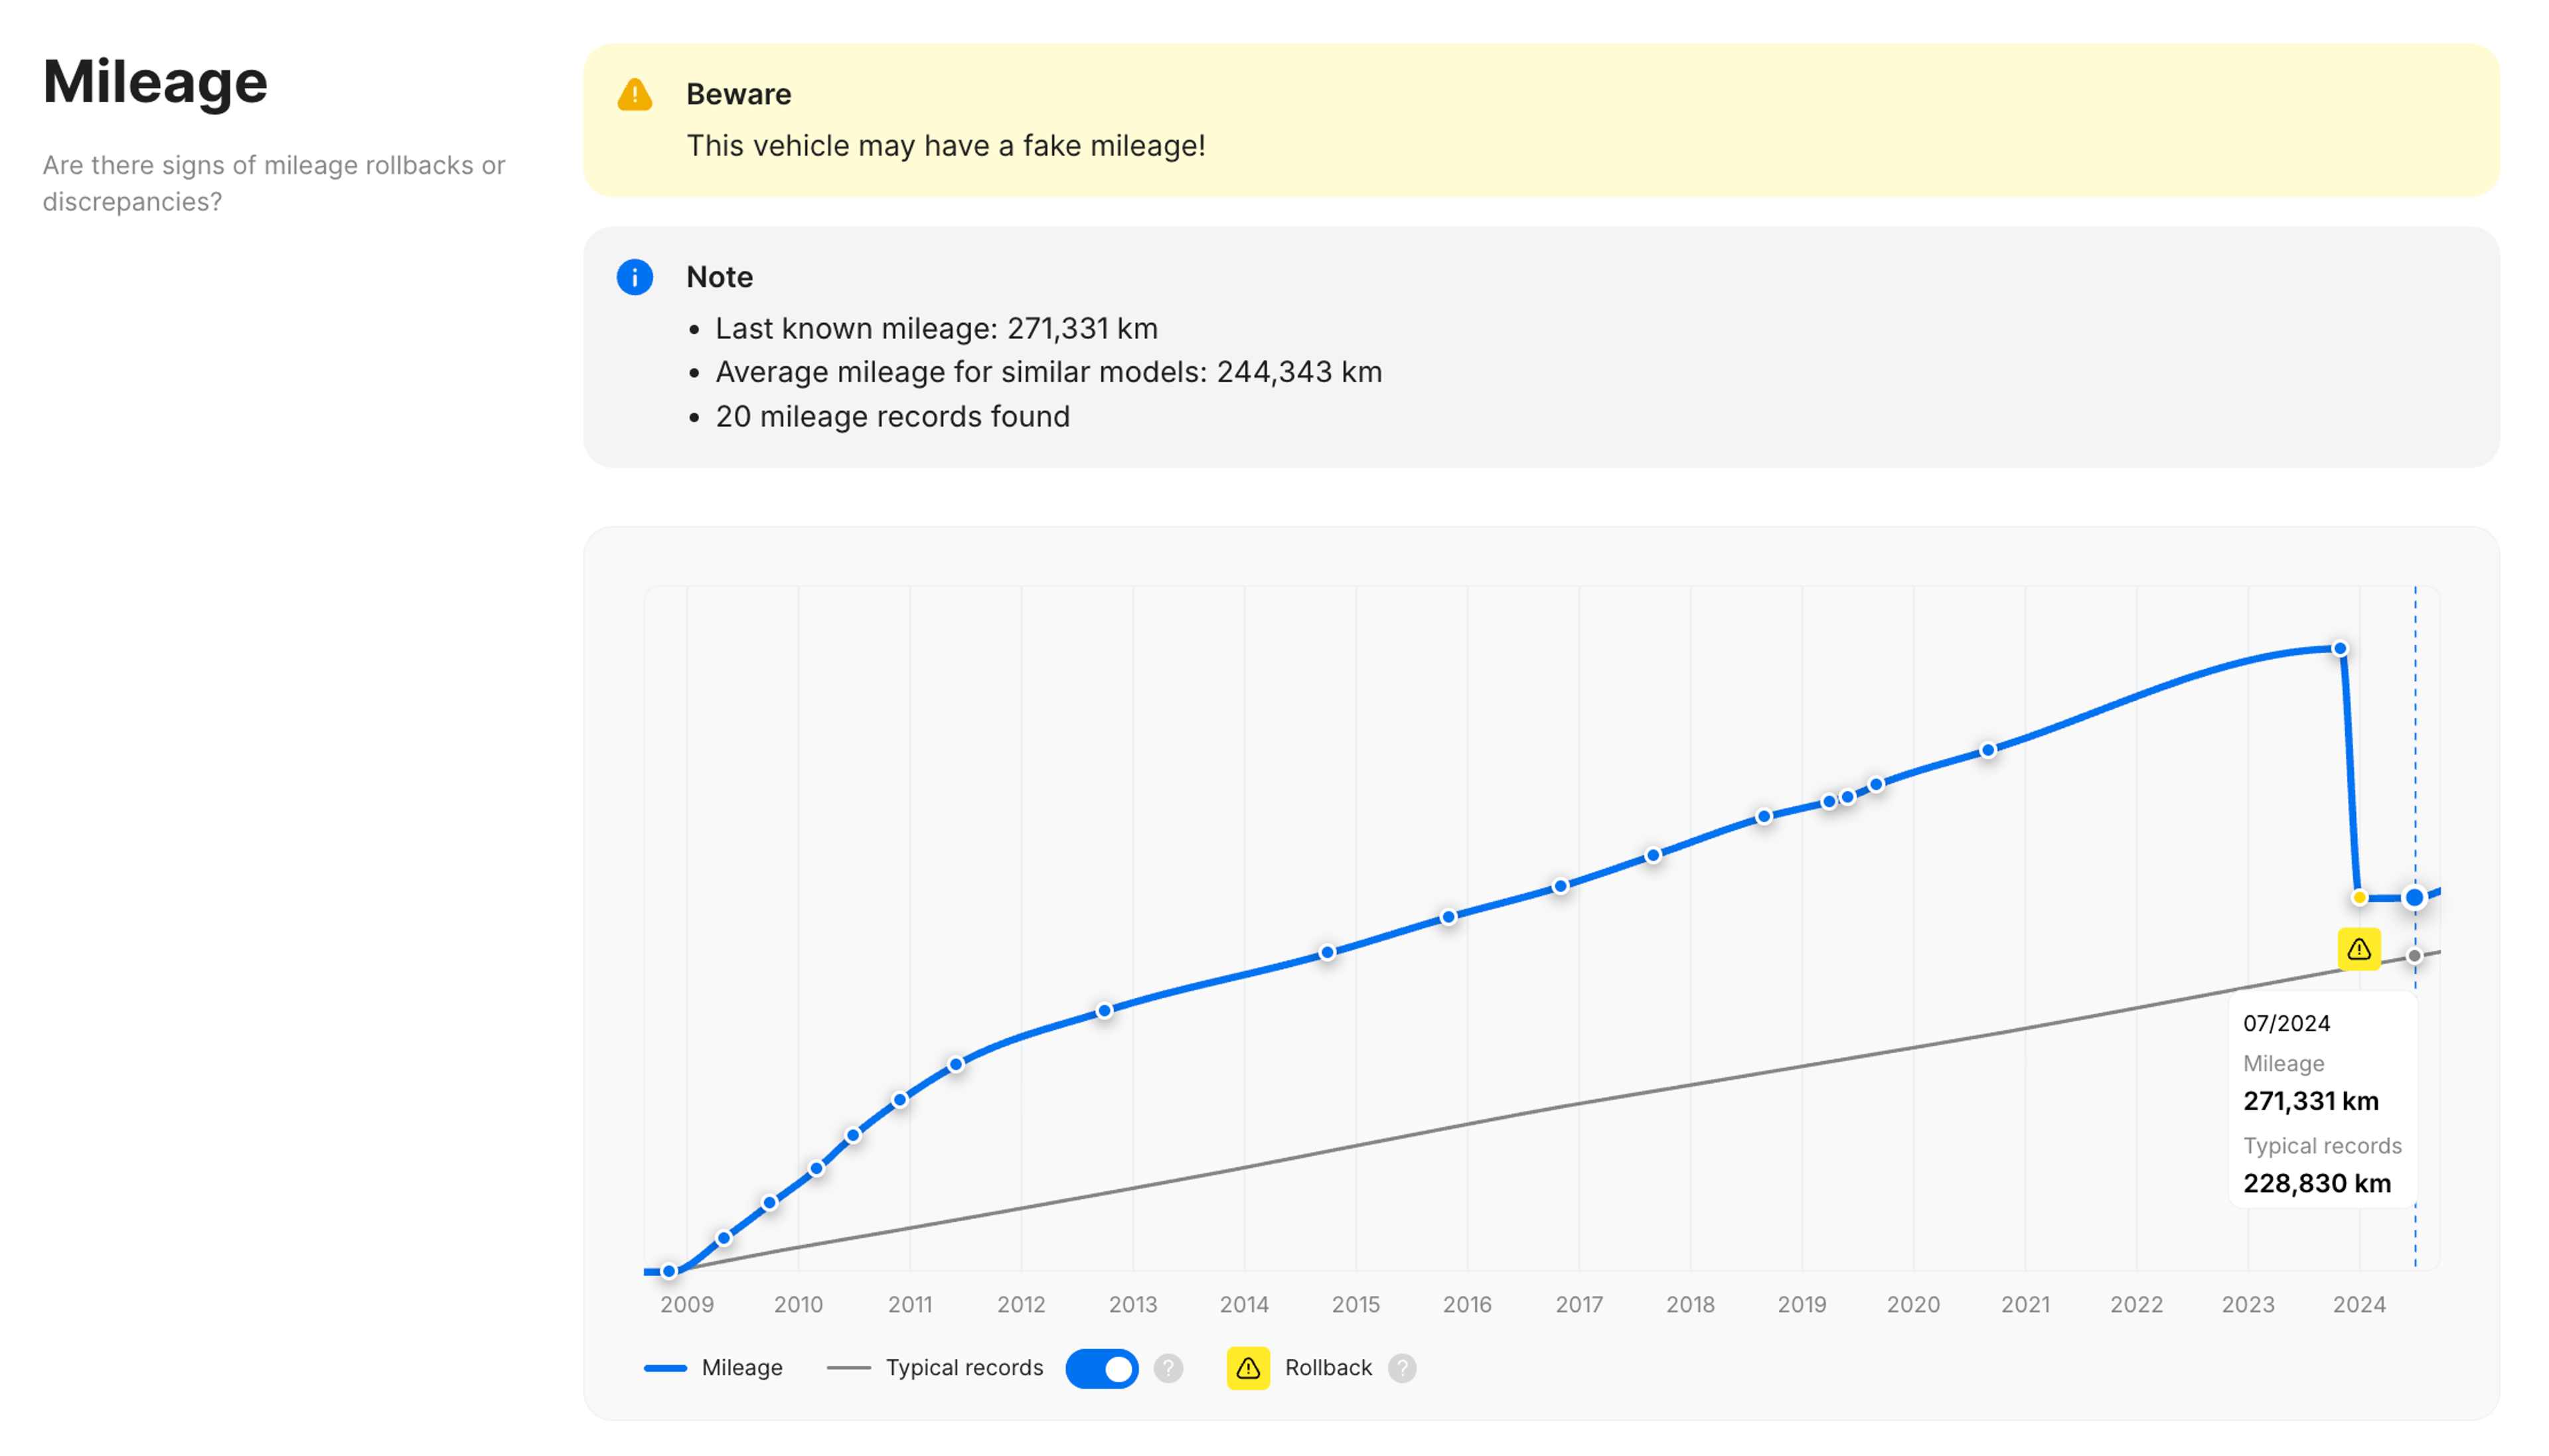Image resolution: width=2549 pixels, height=1456 pixels.
Task: Click 'This vehicle may have a fake mileage!'
Action: [945, 146]
